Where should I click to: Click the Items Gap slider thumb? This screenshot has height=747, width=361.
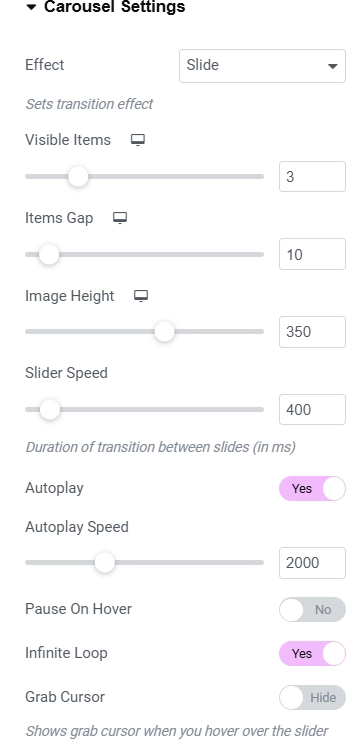pyautogui.click(x=49, y=254)
